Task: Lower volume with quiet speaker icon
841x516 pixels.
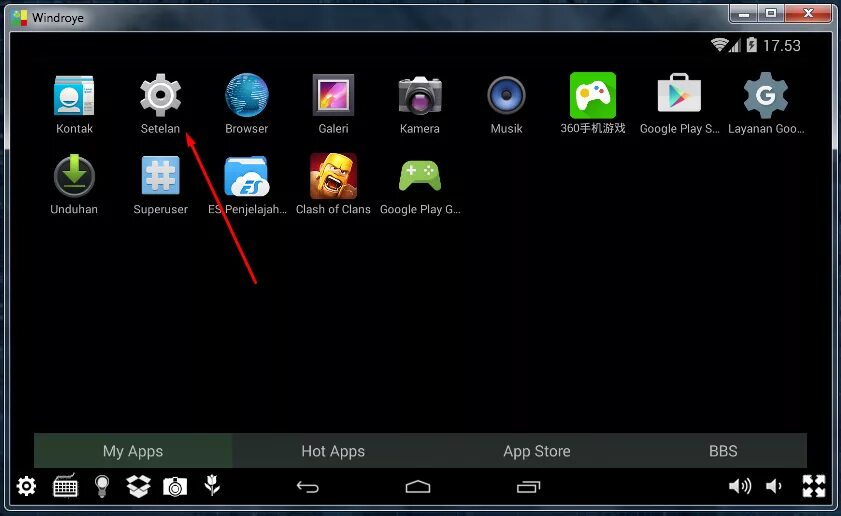Action: click(773, 486)
